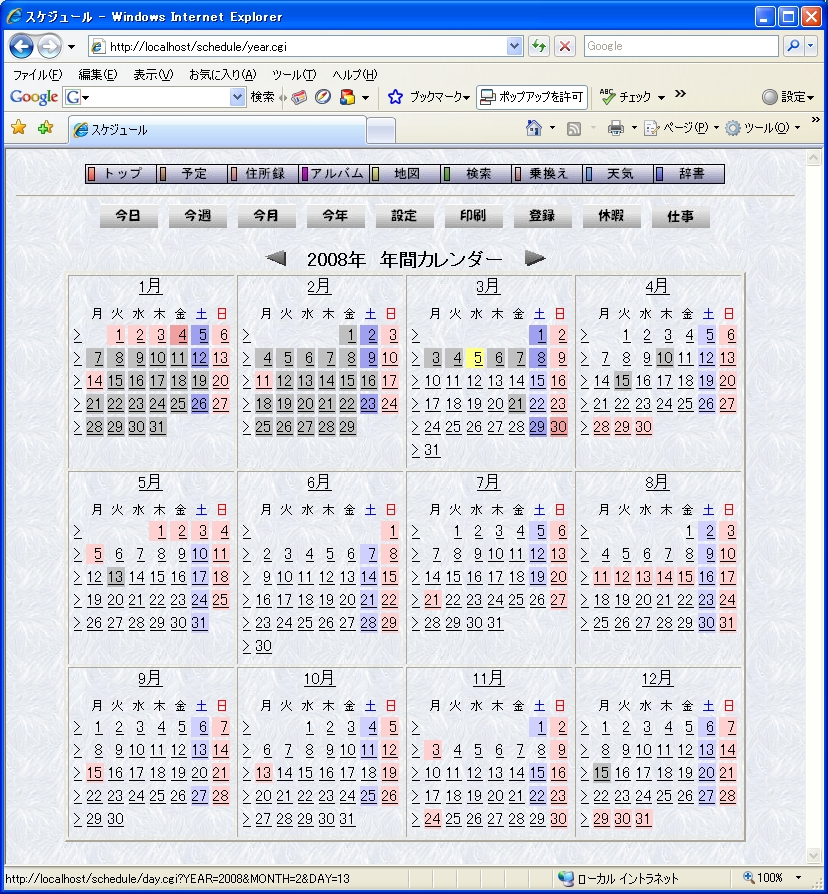This screenshot has height=894, width=828.
Task: Click the トップ navigation button
Action: click(121, 174)
